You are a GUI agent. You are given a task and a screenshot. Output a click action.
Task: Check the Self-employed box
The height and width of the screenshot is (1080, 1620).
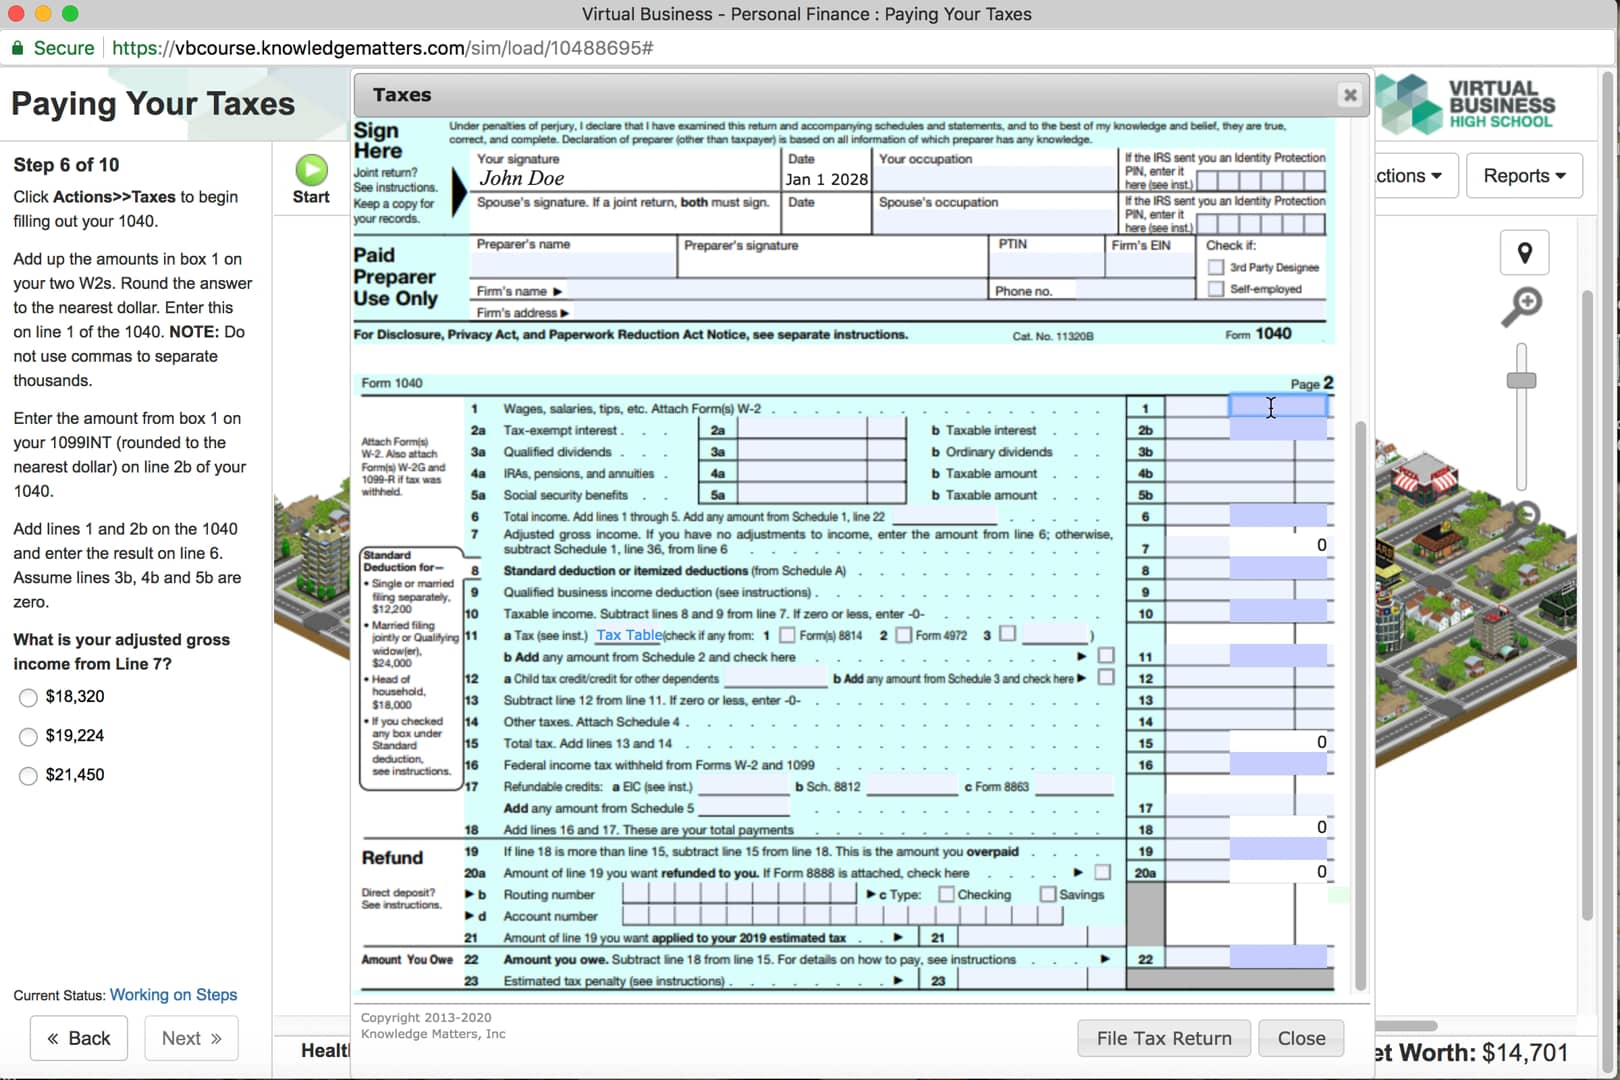click(x=1216, y=289)
